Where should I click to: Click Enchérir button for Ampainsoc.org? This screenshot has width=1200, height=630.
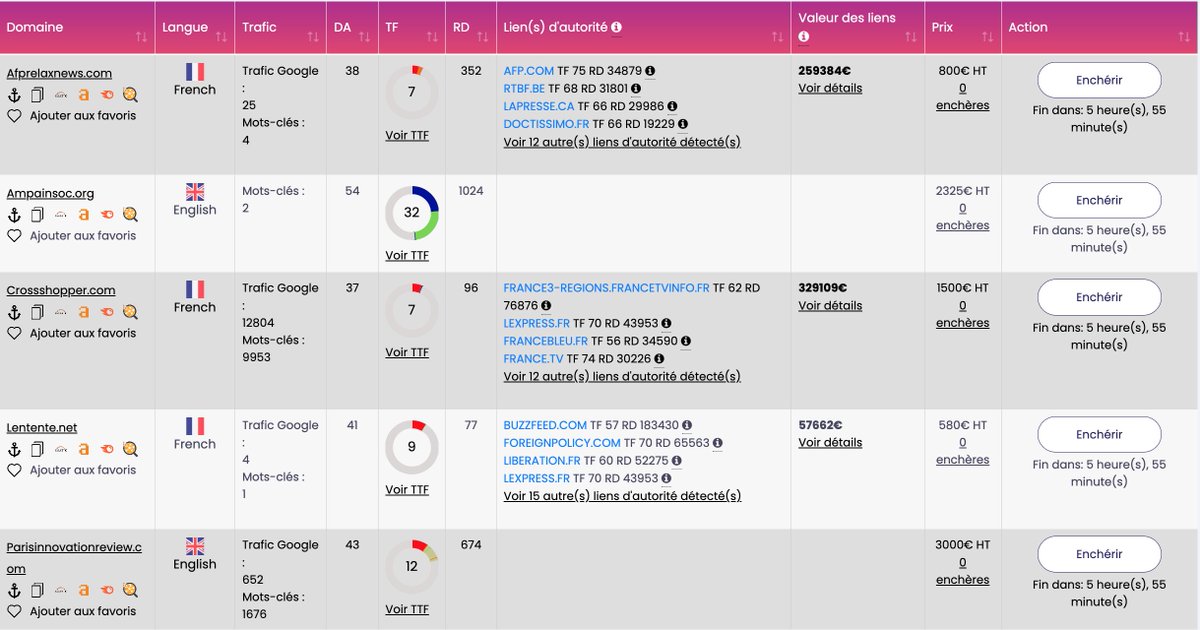point(1099,200)
